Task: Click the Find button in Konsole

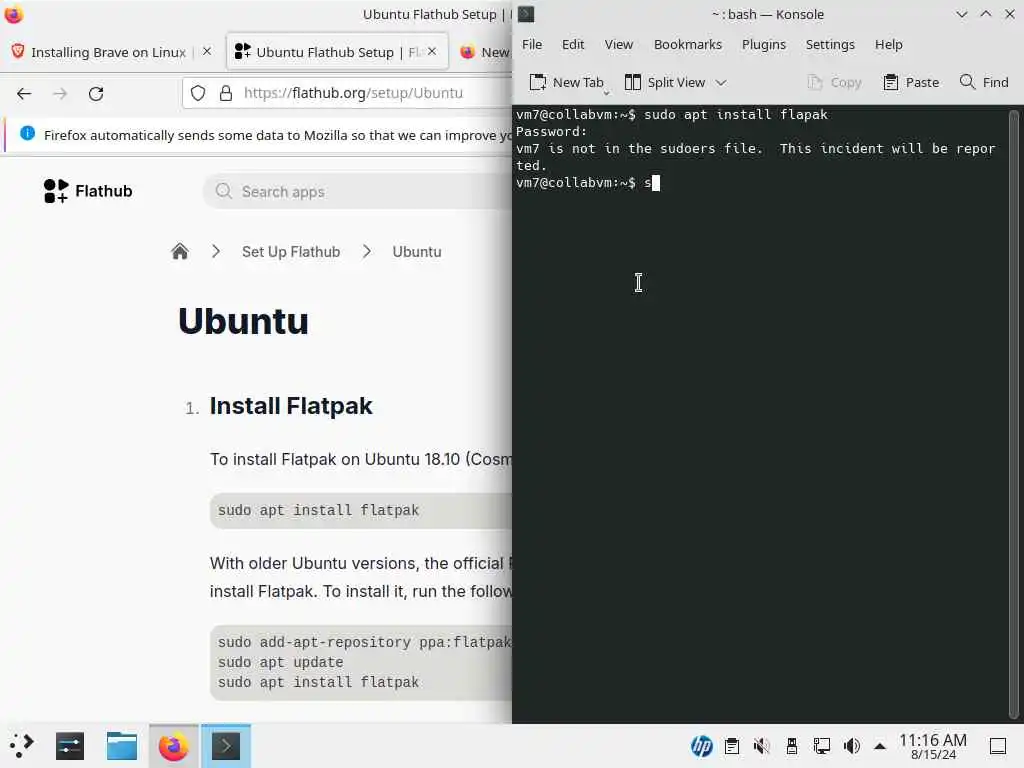Action: (984, 82)
